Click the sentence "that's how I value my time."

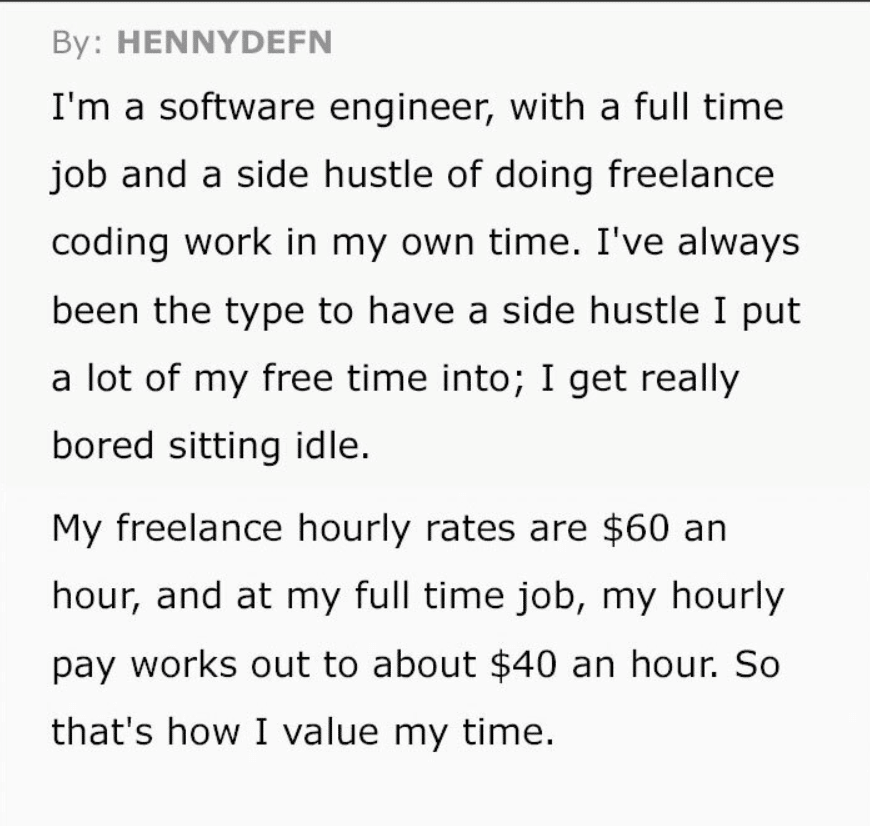303,733
